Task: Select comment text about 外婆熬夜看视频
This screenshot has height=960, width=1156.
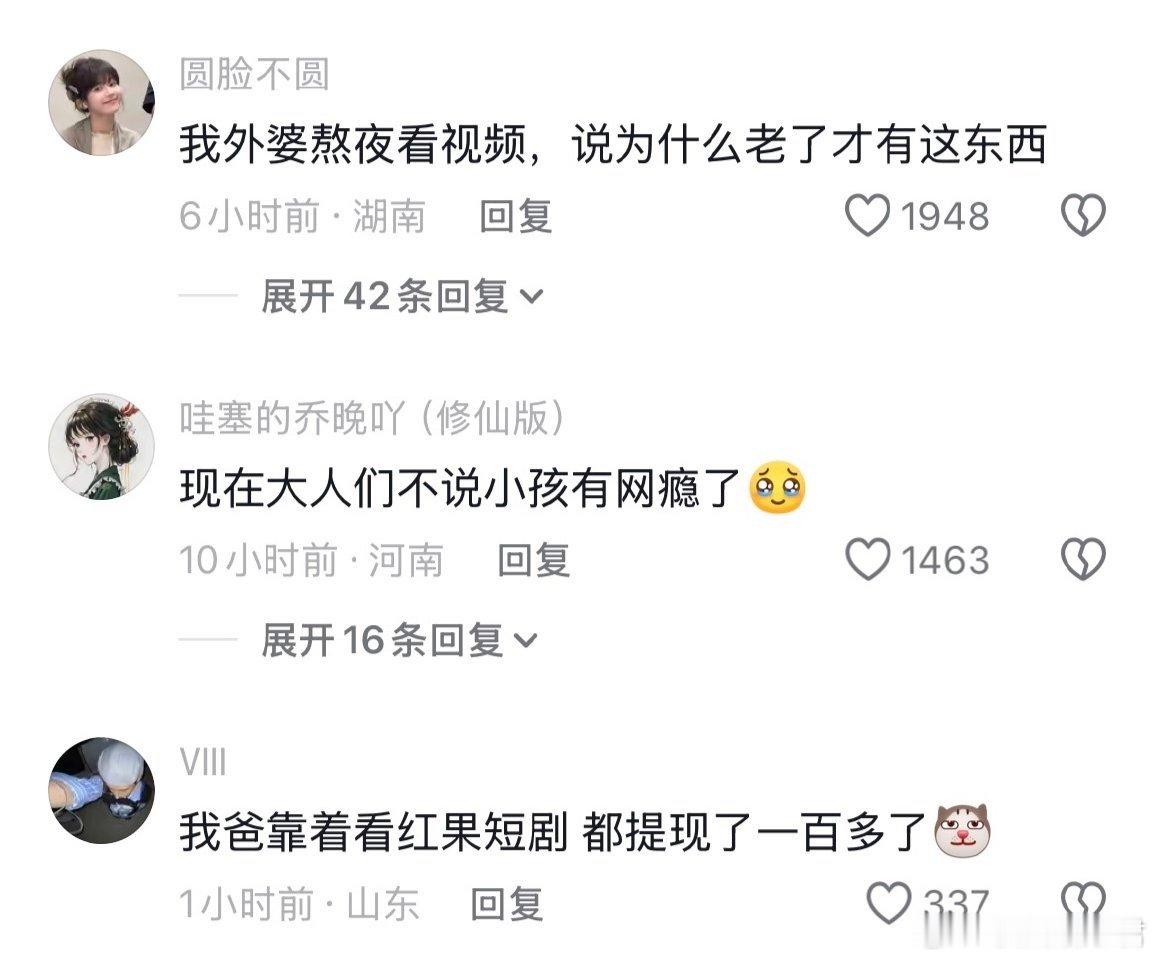Action: point(613,144)
